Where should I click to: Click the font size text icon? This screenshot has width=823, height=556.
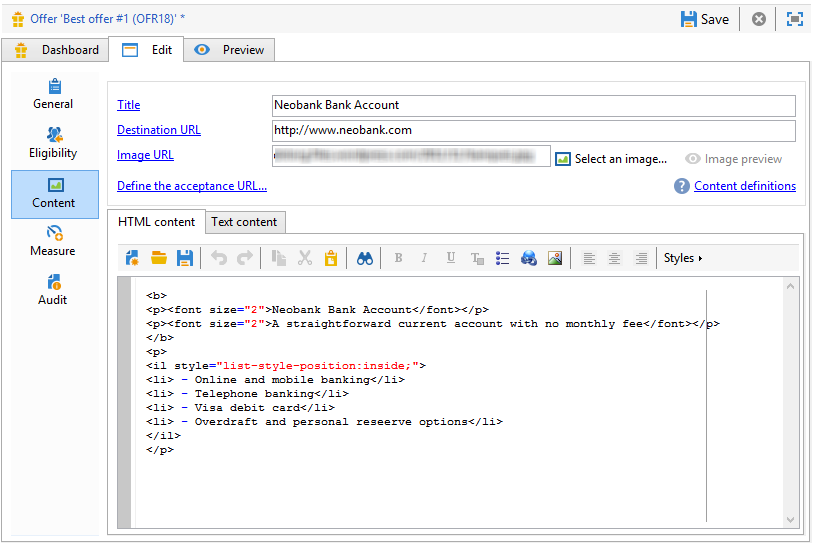477,258
